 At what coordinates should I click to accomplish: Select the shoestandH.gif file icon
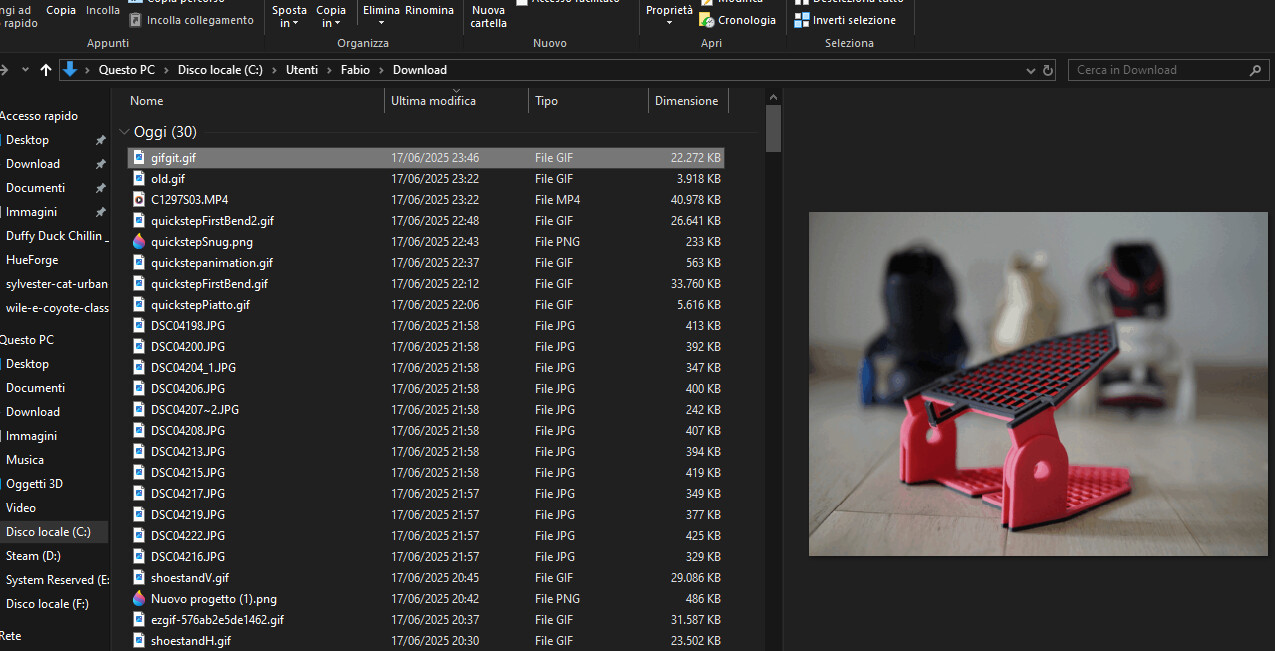coord(140,641)
